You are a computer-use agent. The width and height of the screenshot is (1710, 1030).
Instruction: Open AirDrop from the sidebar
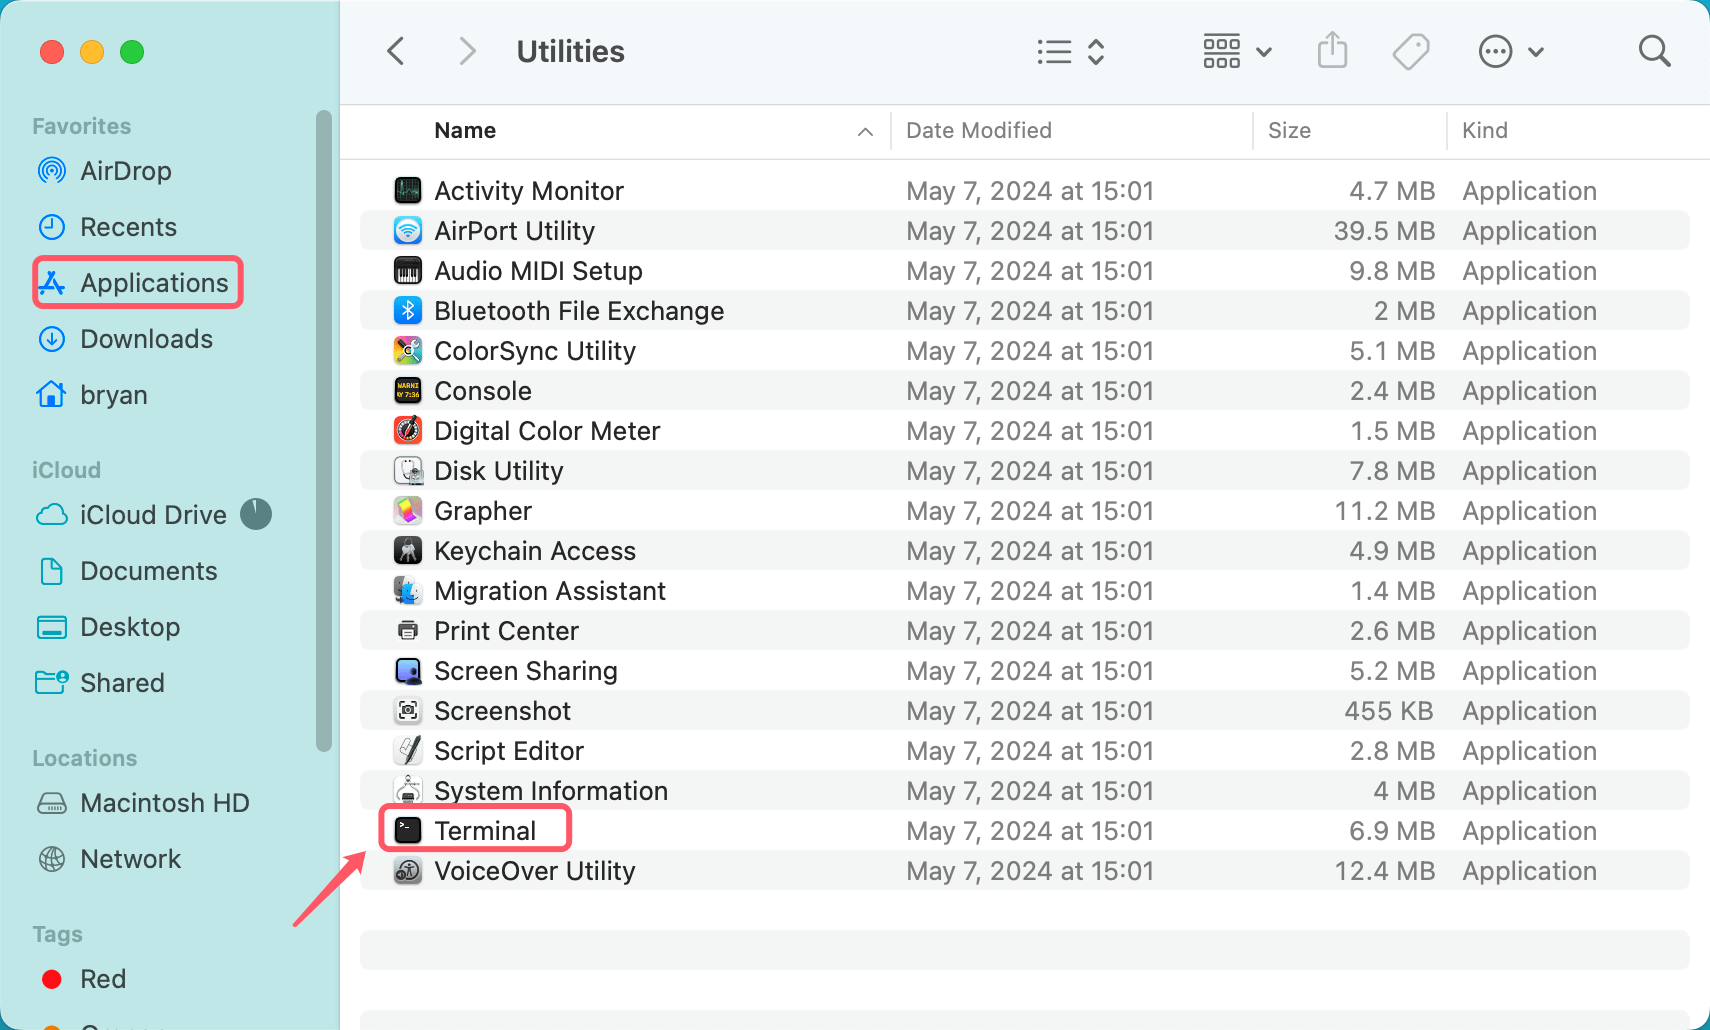(x=125, y=171)
